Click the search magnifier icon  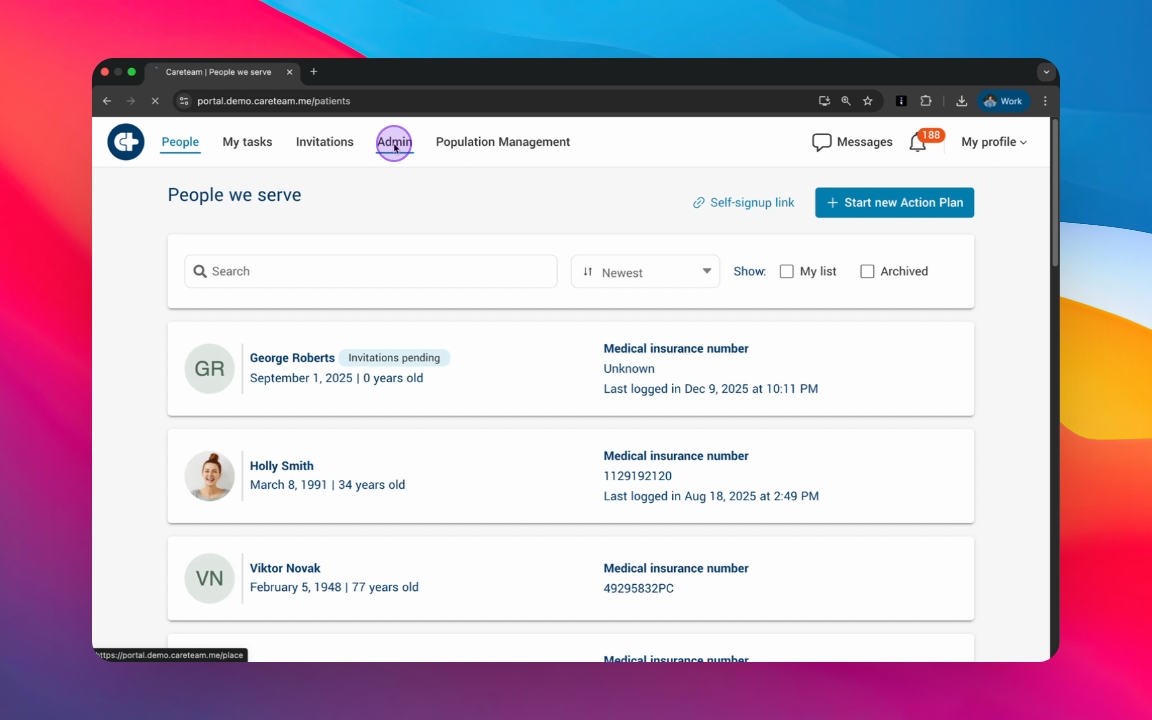(200, 271)
